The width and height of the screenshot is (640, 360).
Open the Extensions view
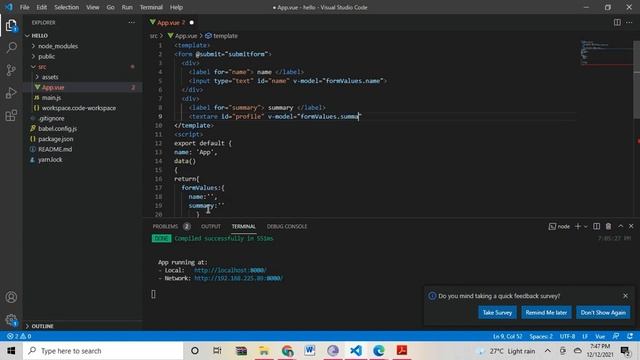pos(11,116)
